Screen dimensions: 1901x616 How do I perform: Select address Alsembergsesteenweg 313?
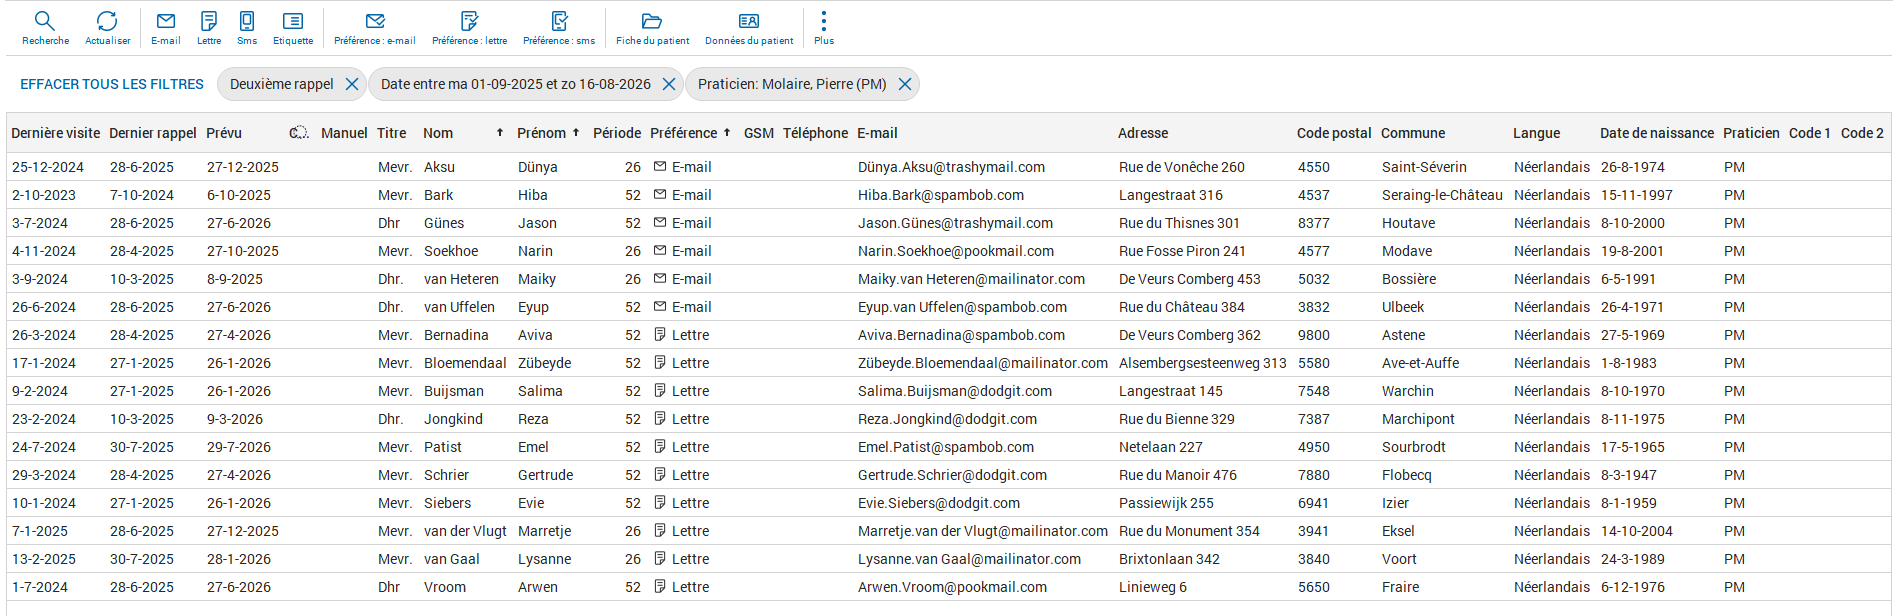click(1203, 363)
